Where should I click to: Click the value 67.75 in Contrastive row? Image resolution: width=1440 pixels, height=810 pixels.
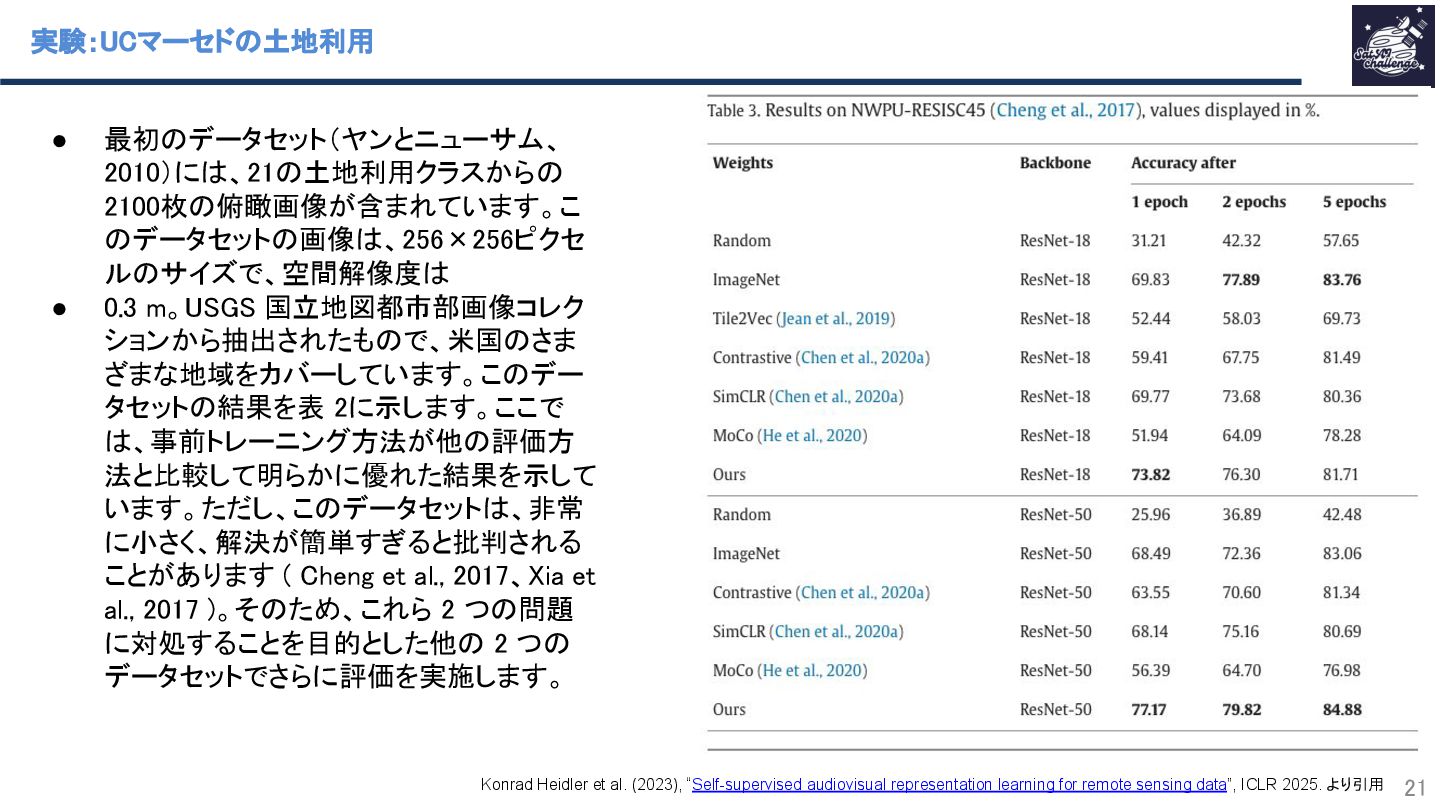coord(1241,358)
